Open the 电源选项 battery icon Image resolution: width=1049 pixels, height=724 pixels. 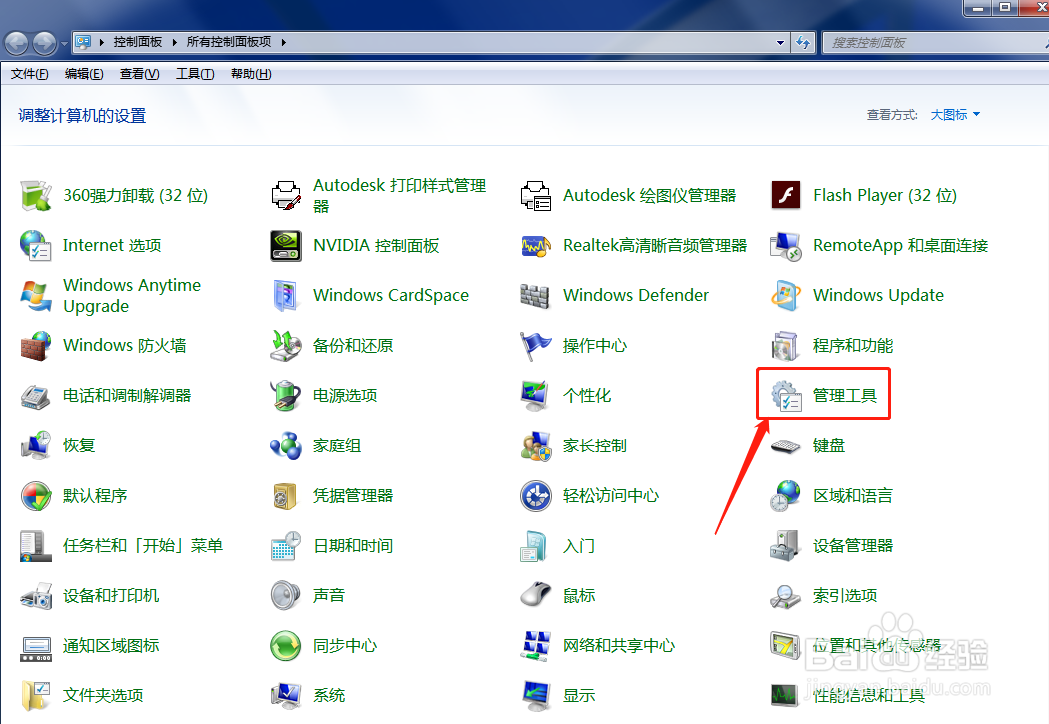286,395
